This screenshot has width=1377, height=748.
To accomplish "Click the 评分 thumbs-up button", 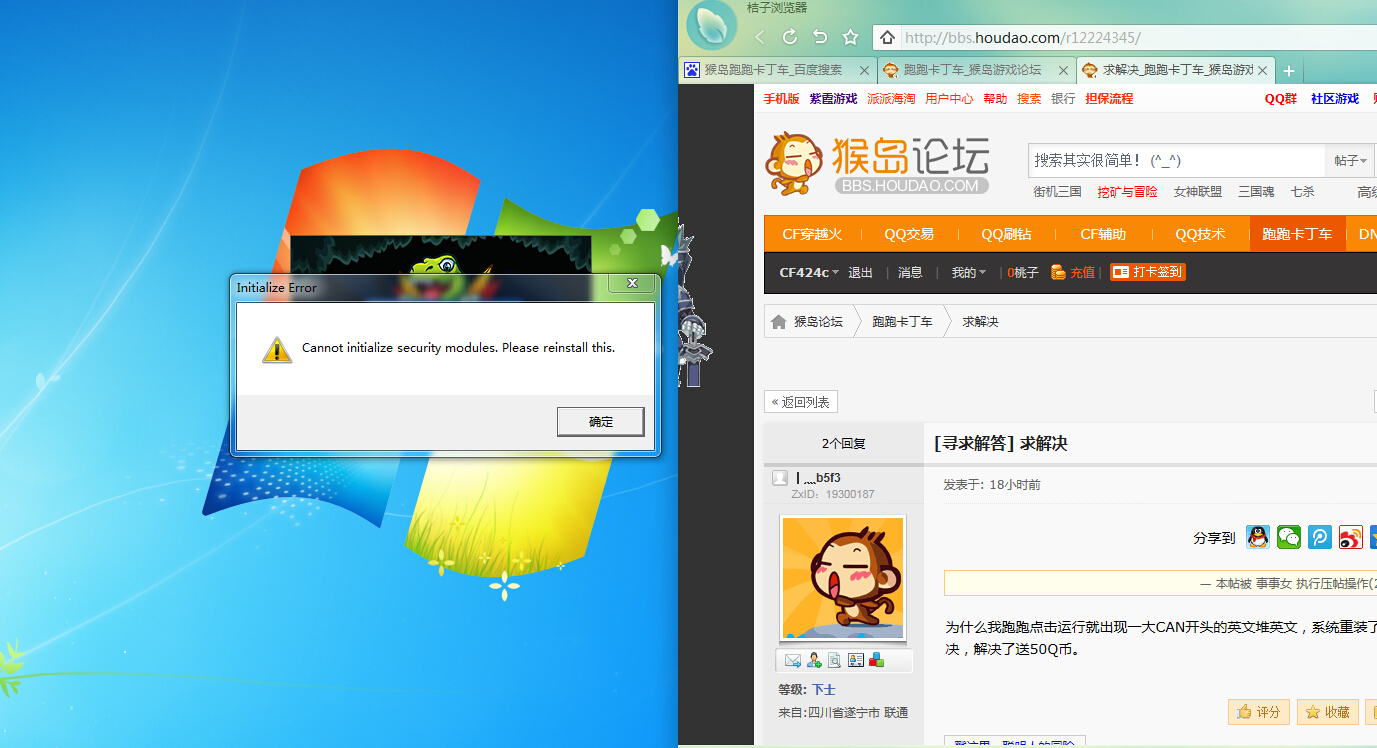I will point(1259,712).
